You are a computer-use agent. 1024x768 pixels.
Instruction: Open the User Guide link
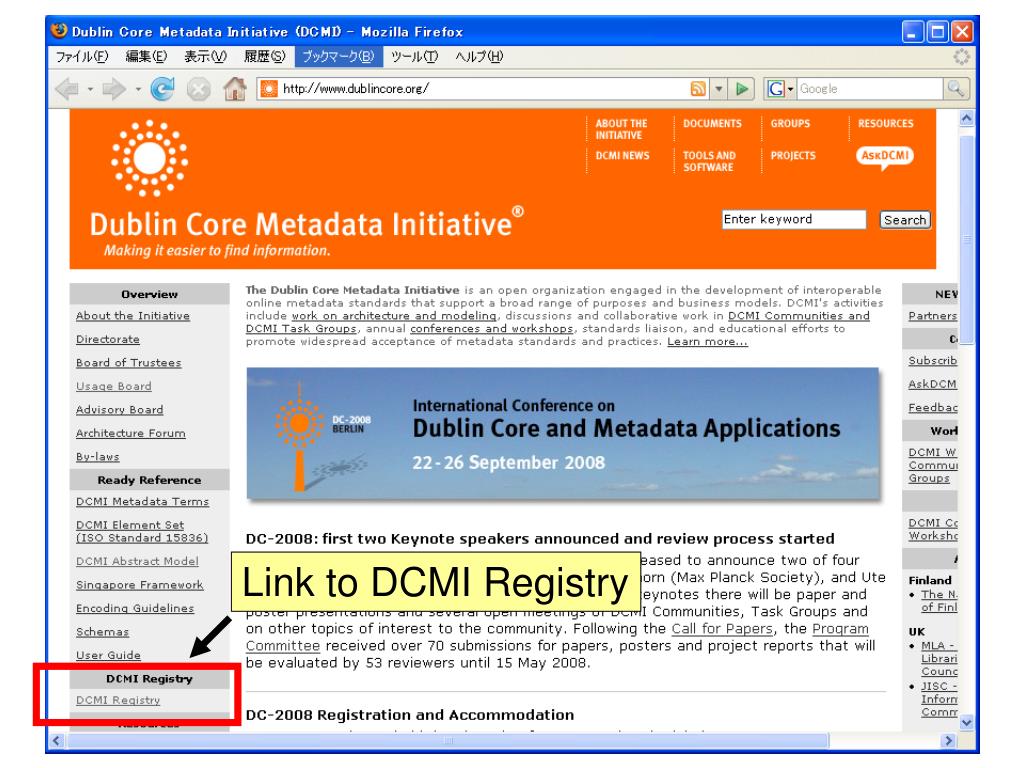coord(108,656)
